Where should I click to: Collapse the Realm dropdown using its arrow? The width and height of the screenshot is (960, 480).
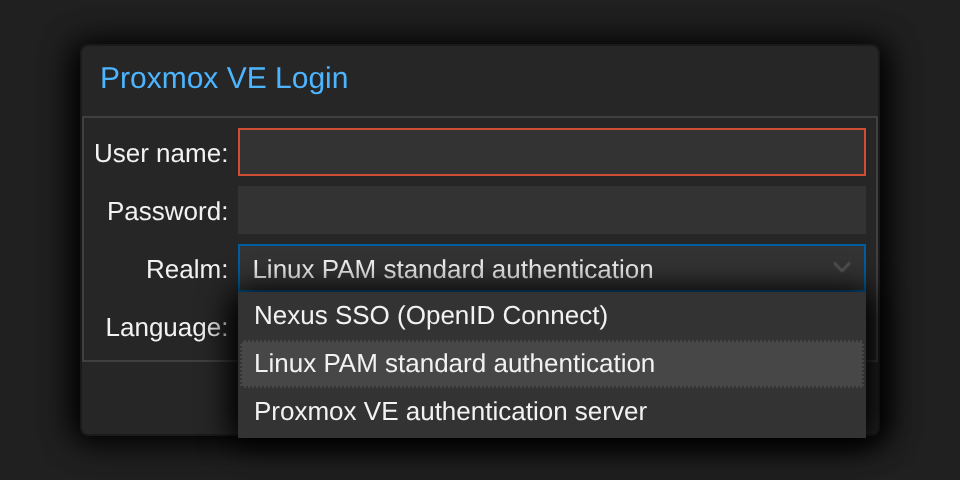pyautogui.click(x=842, y=268)
